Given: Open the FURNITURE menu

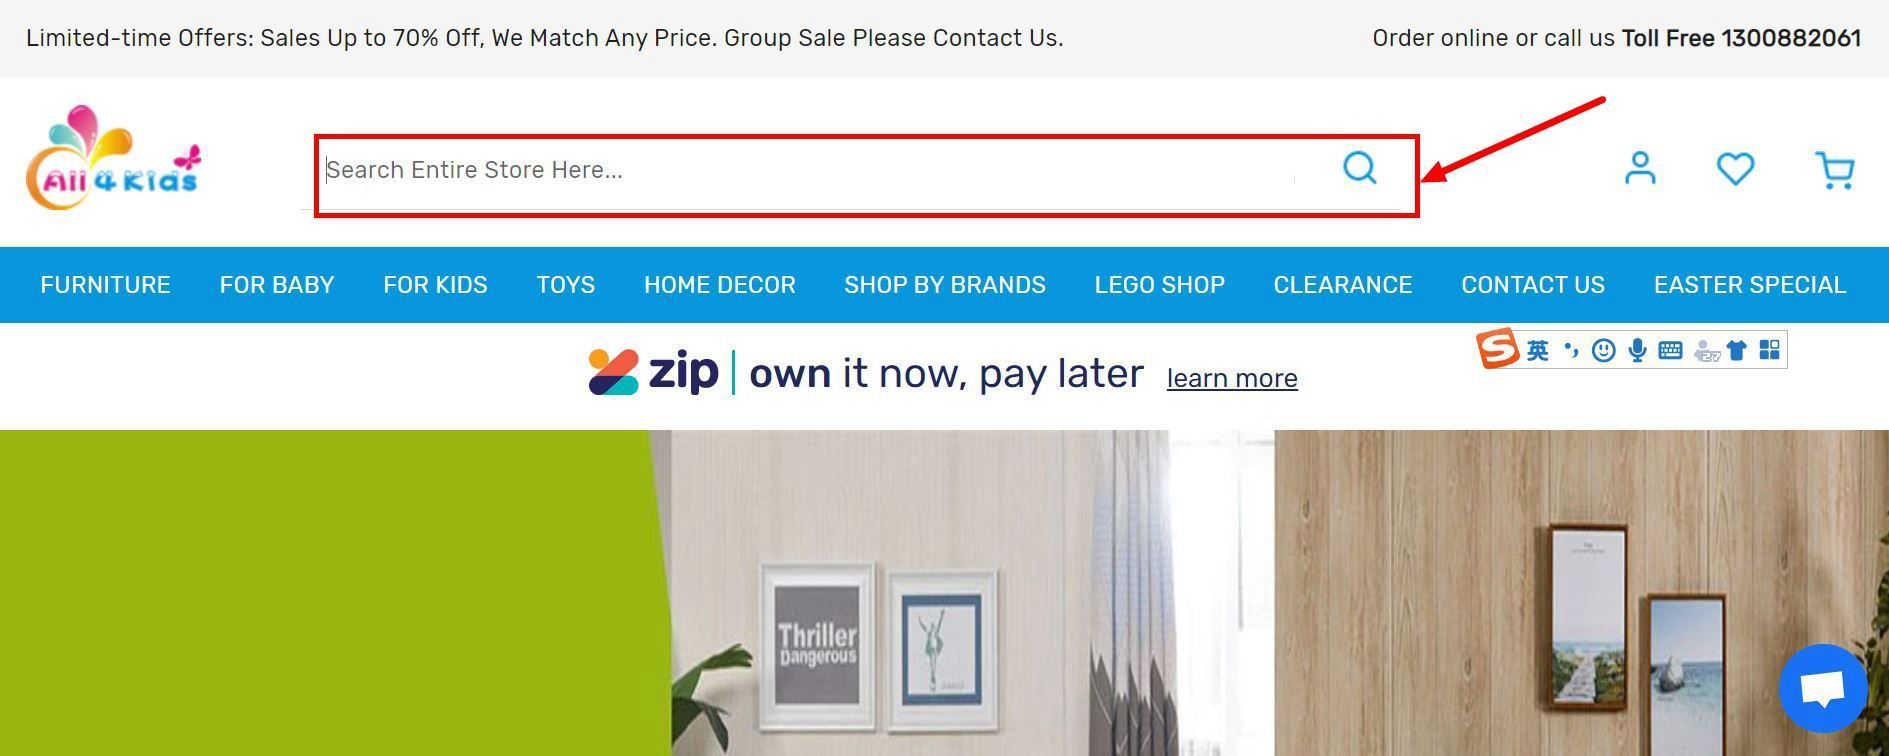Looking at the screenshot, I should pyautogui.click(x=105, y=285).
